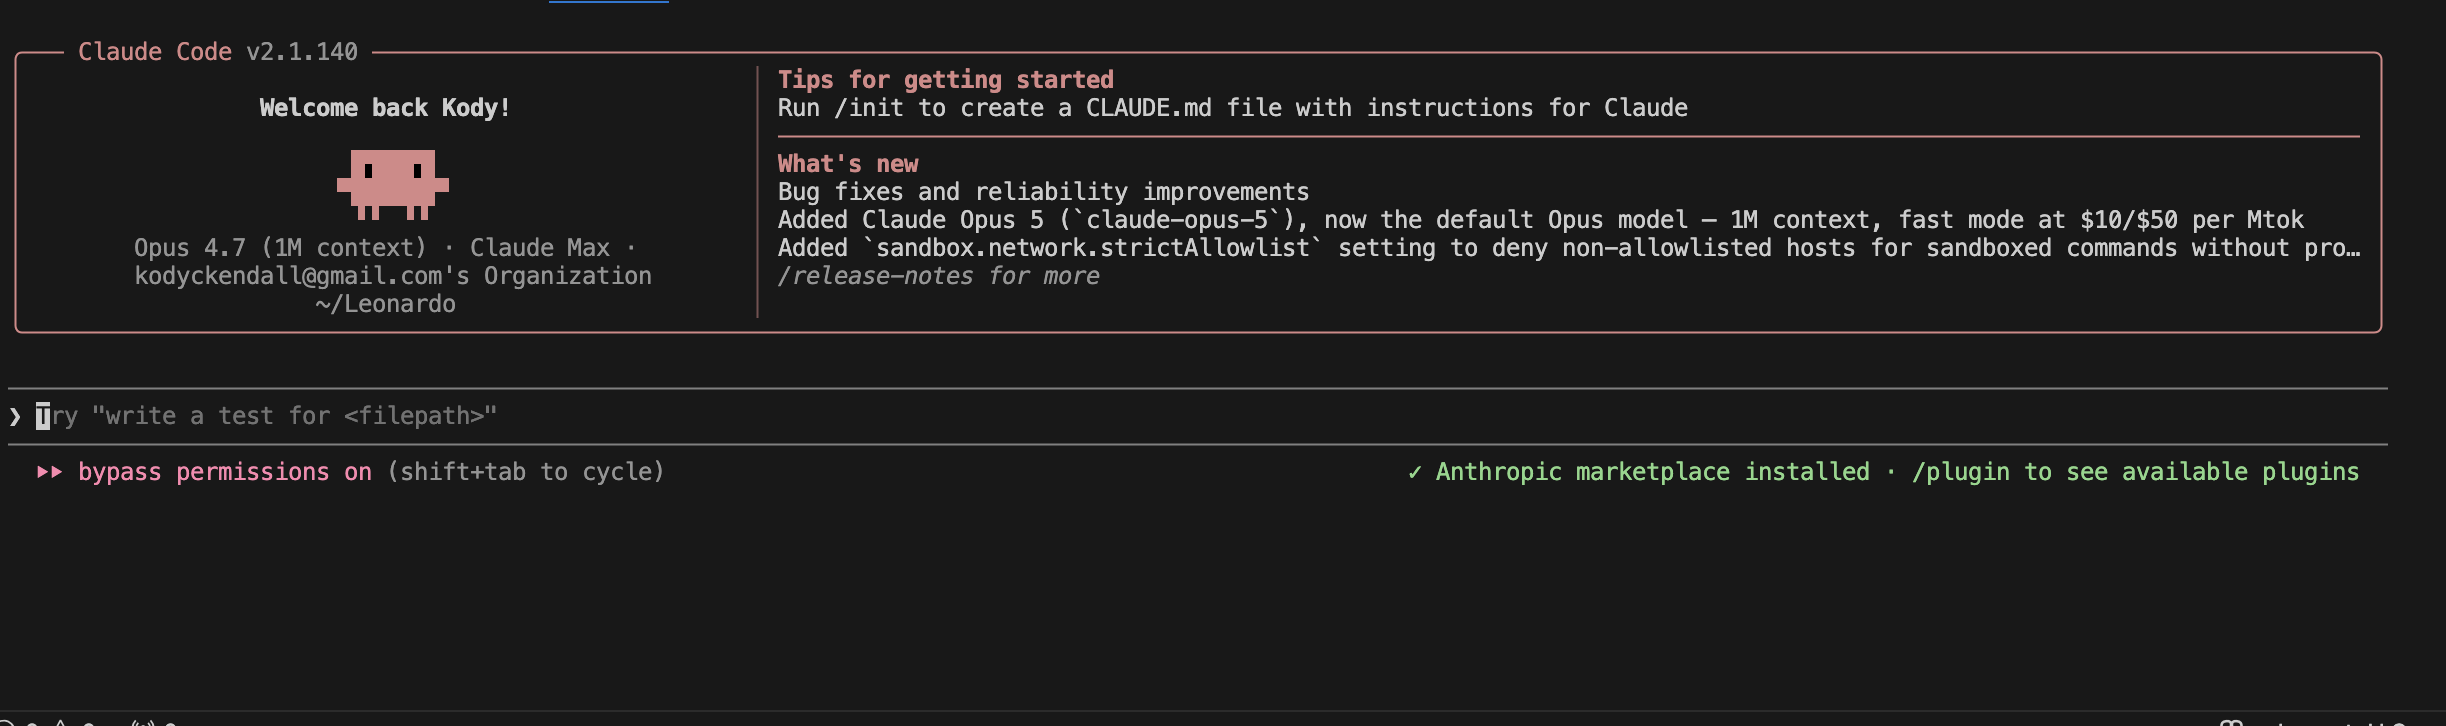The width and height of the screenshot is (2446, 726).
Task: Click "Run /init to create a CLAUDE.md" line
Action: click(1233, 108)
